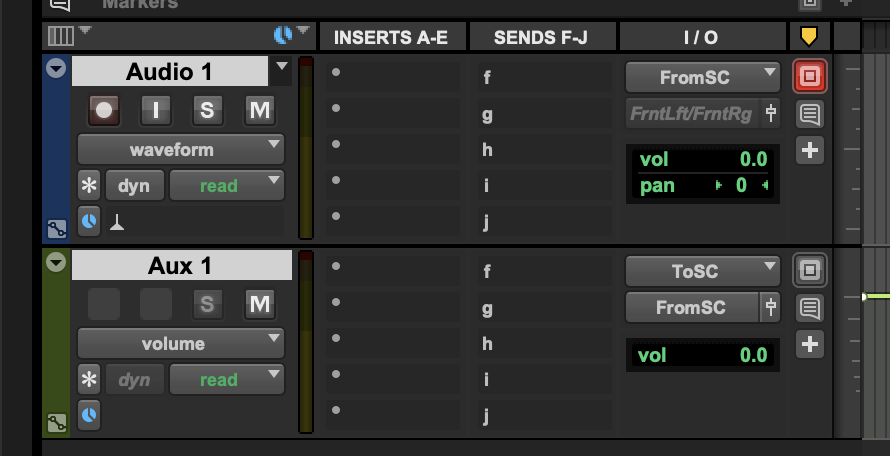The width and height of the screenshot is (890, 456).
Task: Toggle input monitoring on Audio 1
Action: click(x=155, y=110)
